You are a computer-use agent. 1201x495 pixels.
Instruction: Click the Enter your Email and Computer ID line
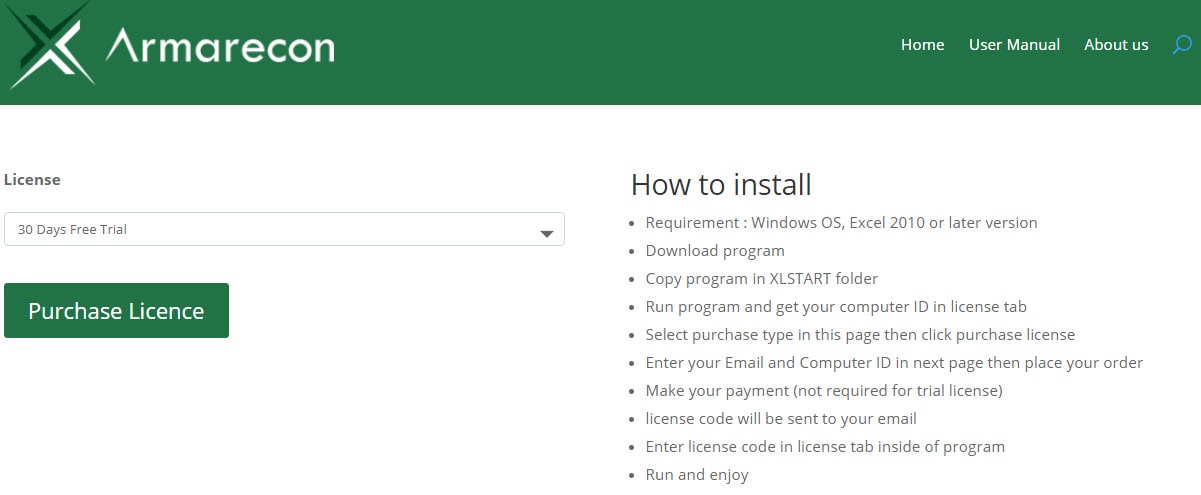tap(894, 362)
